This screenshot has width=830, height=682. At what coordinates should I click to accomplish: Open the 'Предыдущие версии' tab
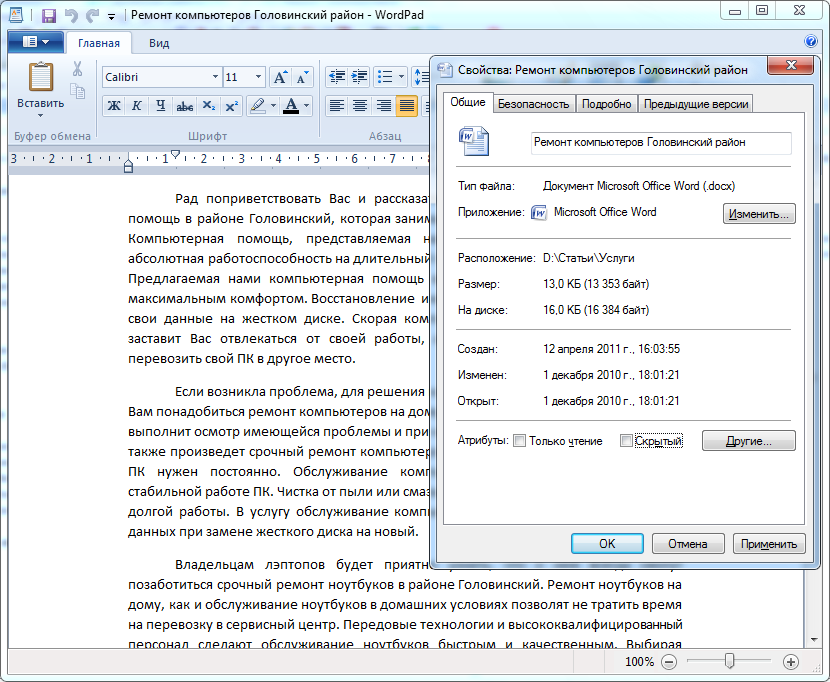(x=696, y=104)
